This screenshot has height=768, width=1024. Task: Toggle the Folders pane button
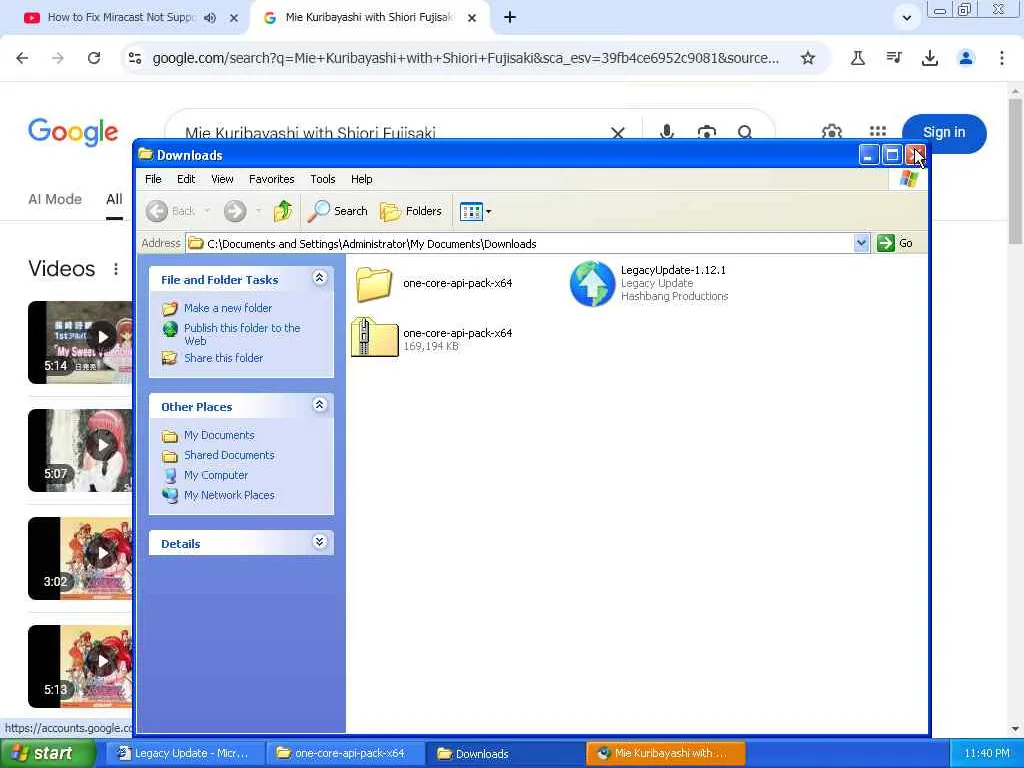click(x=411, y=211)
